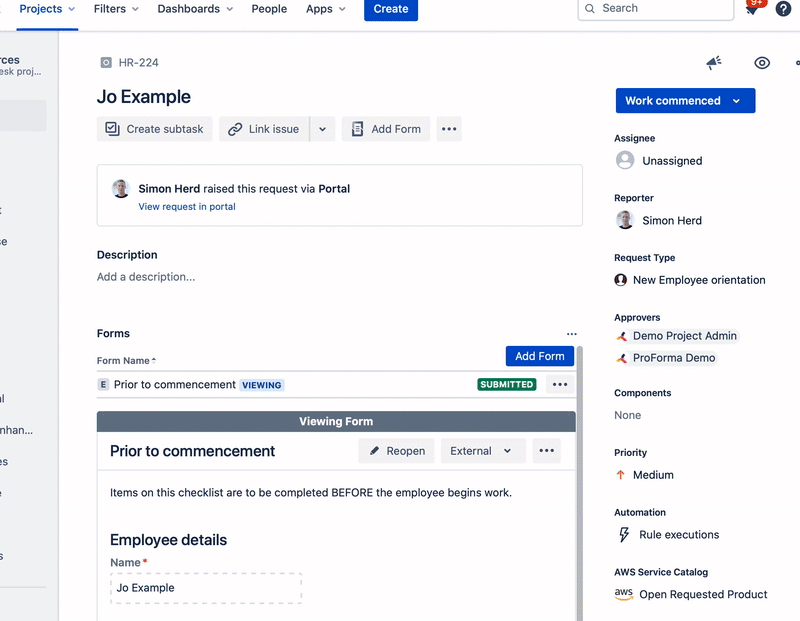Open Requested Product in AWS Service Catalog

(703, 594)
